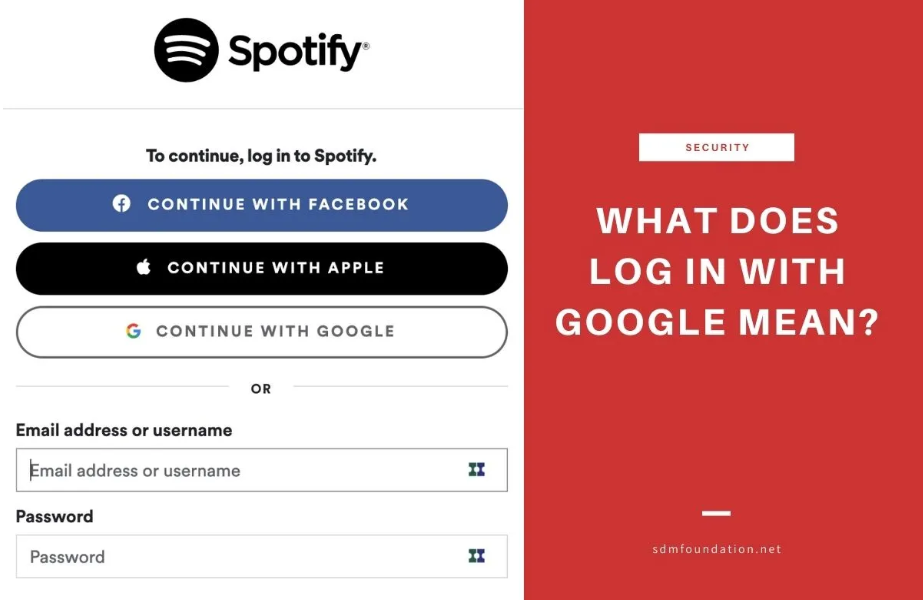The image size is (923, 600).
Task: Select the Continue with Facebook button text
Action: pos(278,204)
